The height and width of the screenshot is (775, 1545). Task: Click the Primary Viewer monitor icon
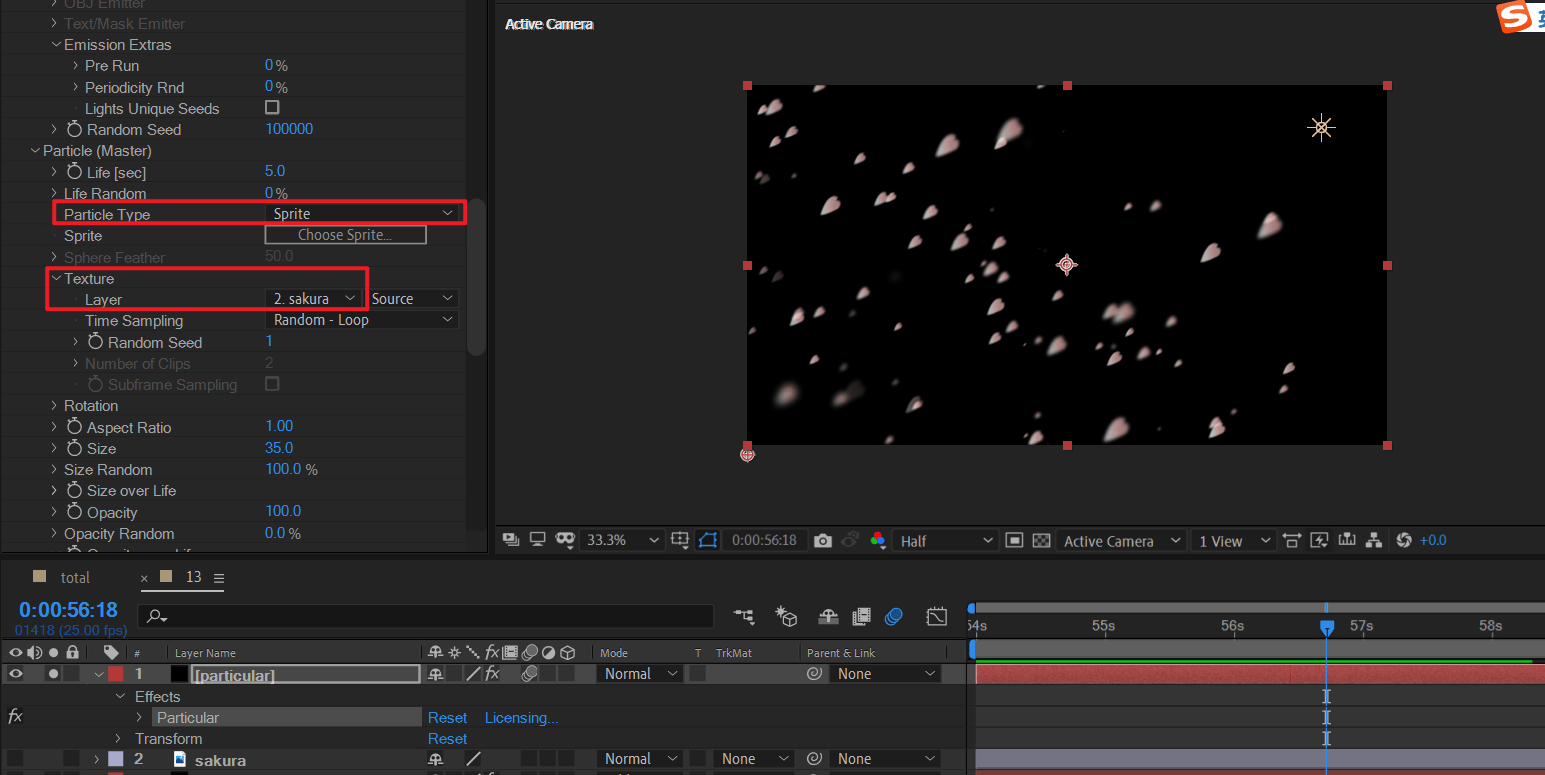point(537,540)
